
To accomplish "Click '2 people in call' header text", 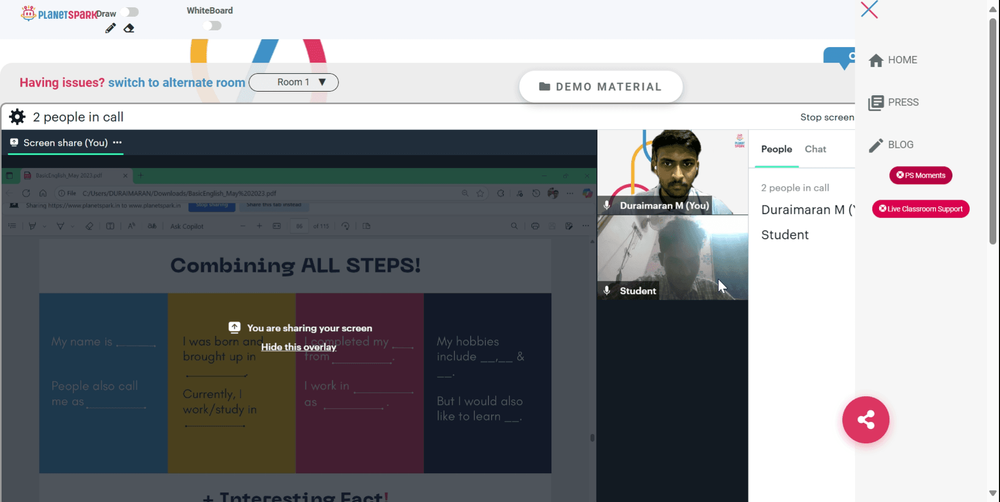I will (78, 117).
